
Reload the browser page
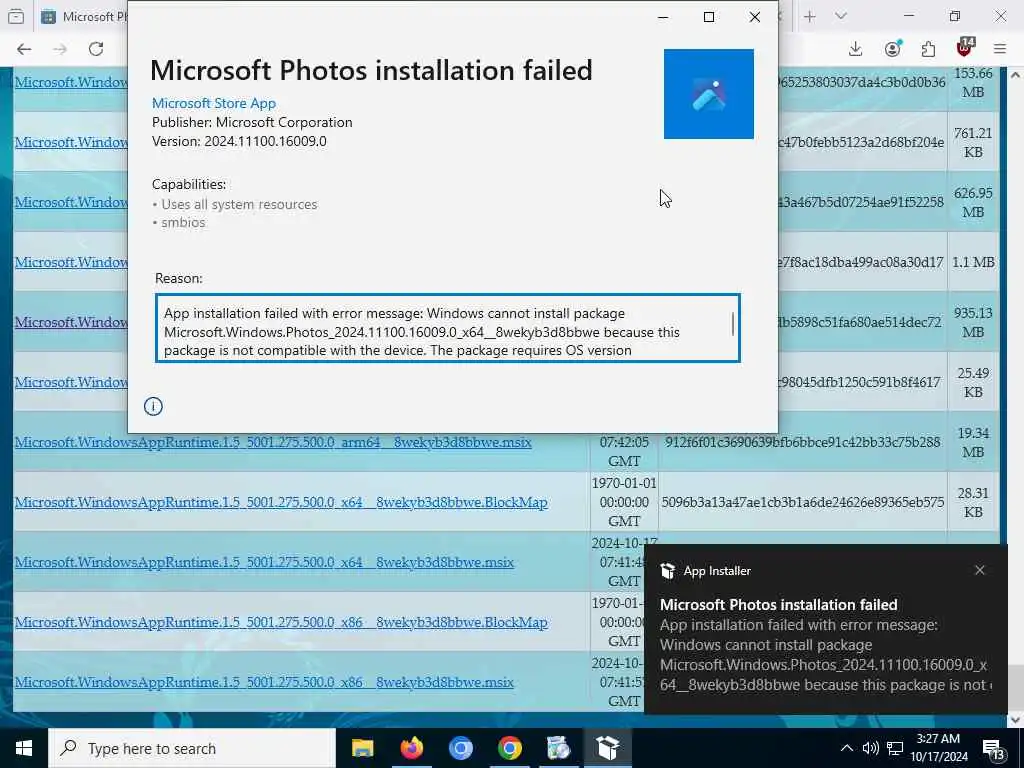(x=96, y=49)
